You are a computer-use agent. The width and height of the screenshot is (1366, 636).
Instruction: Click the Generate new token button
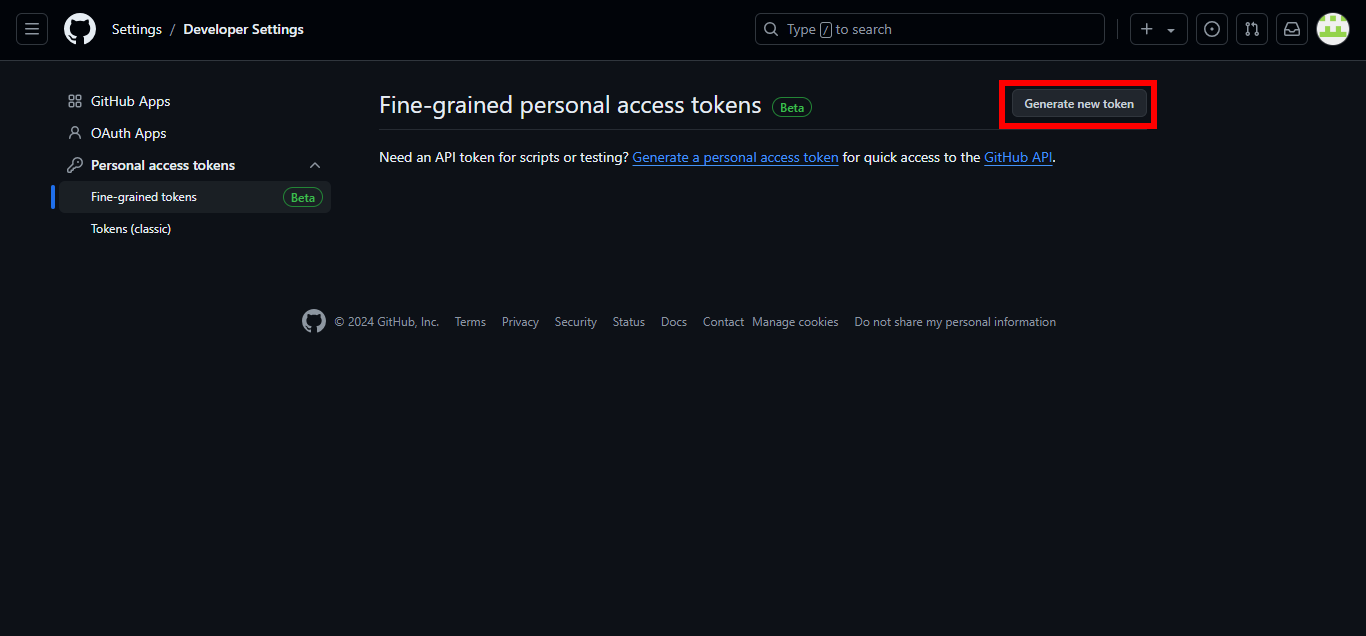click(1079, 104)
